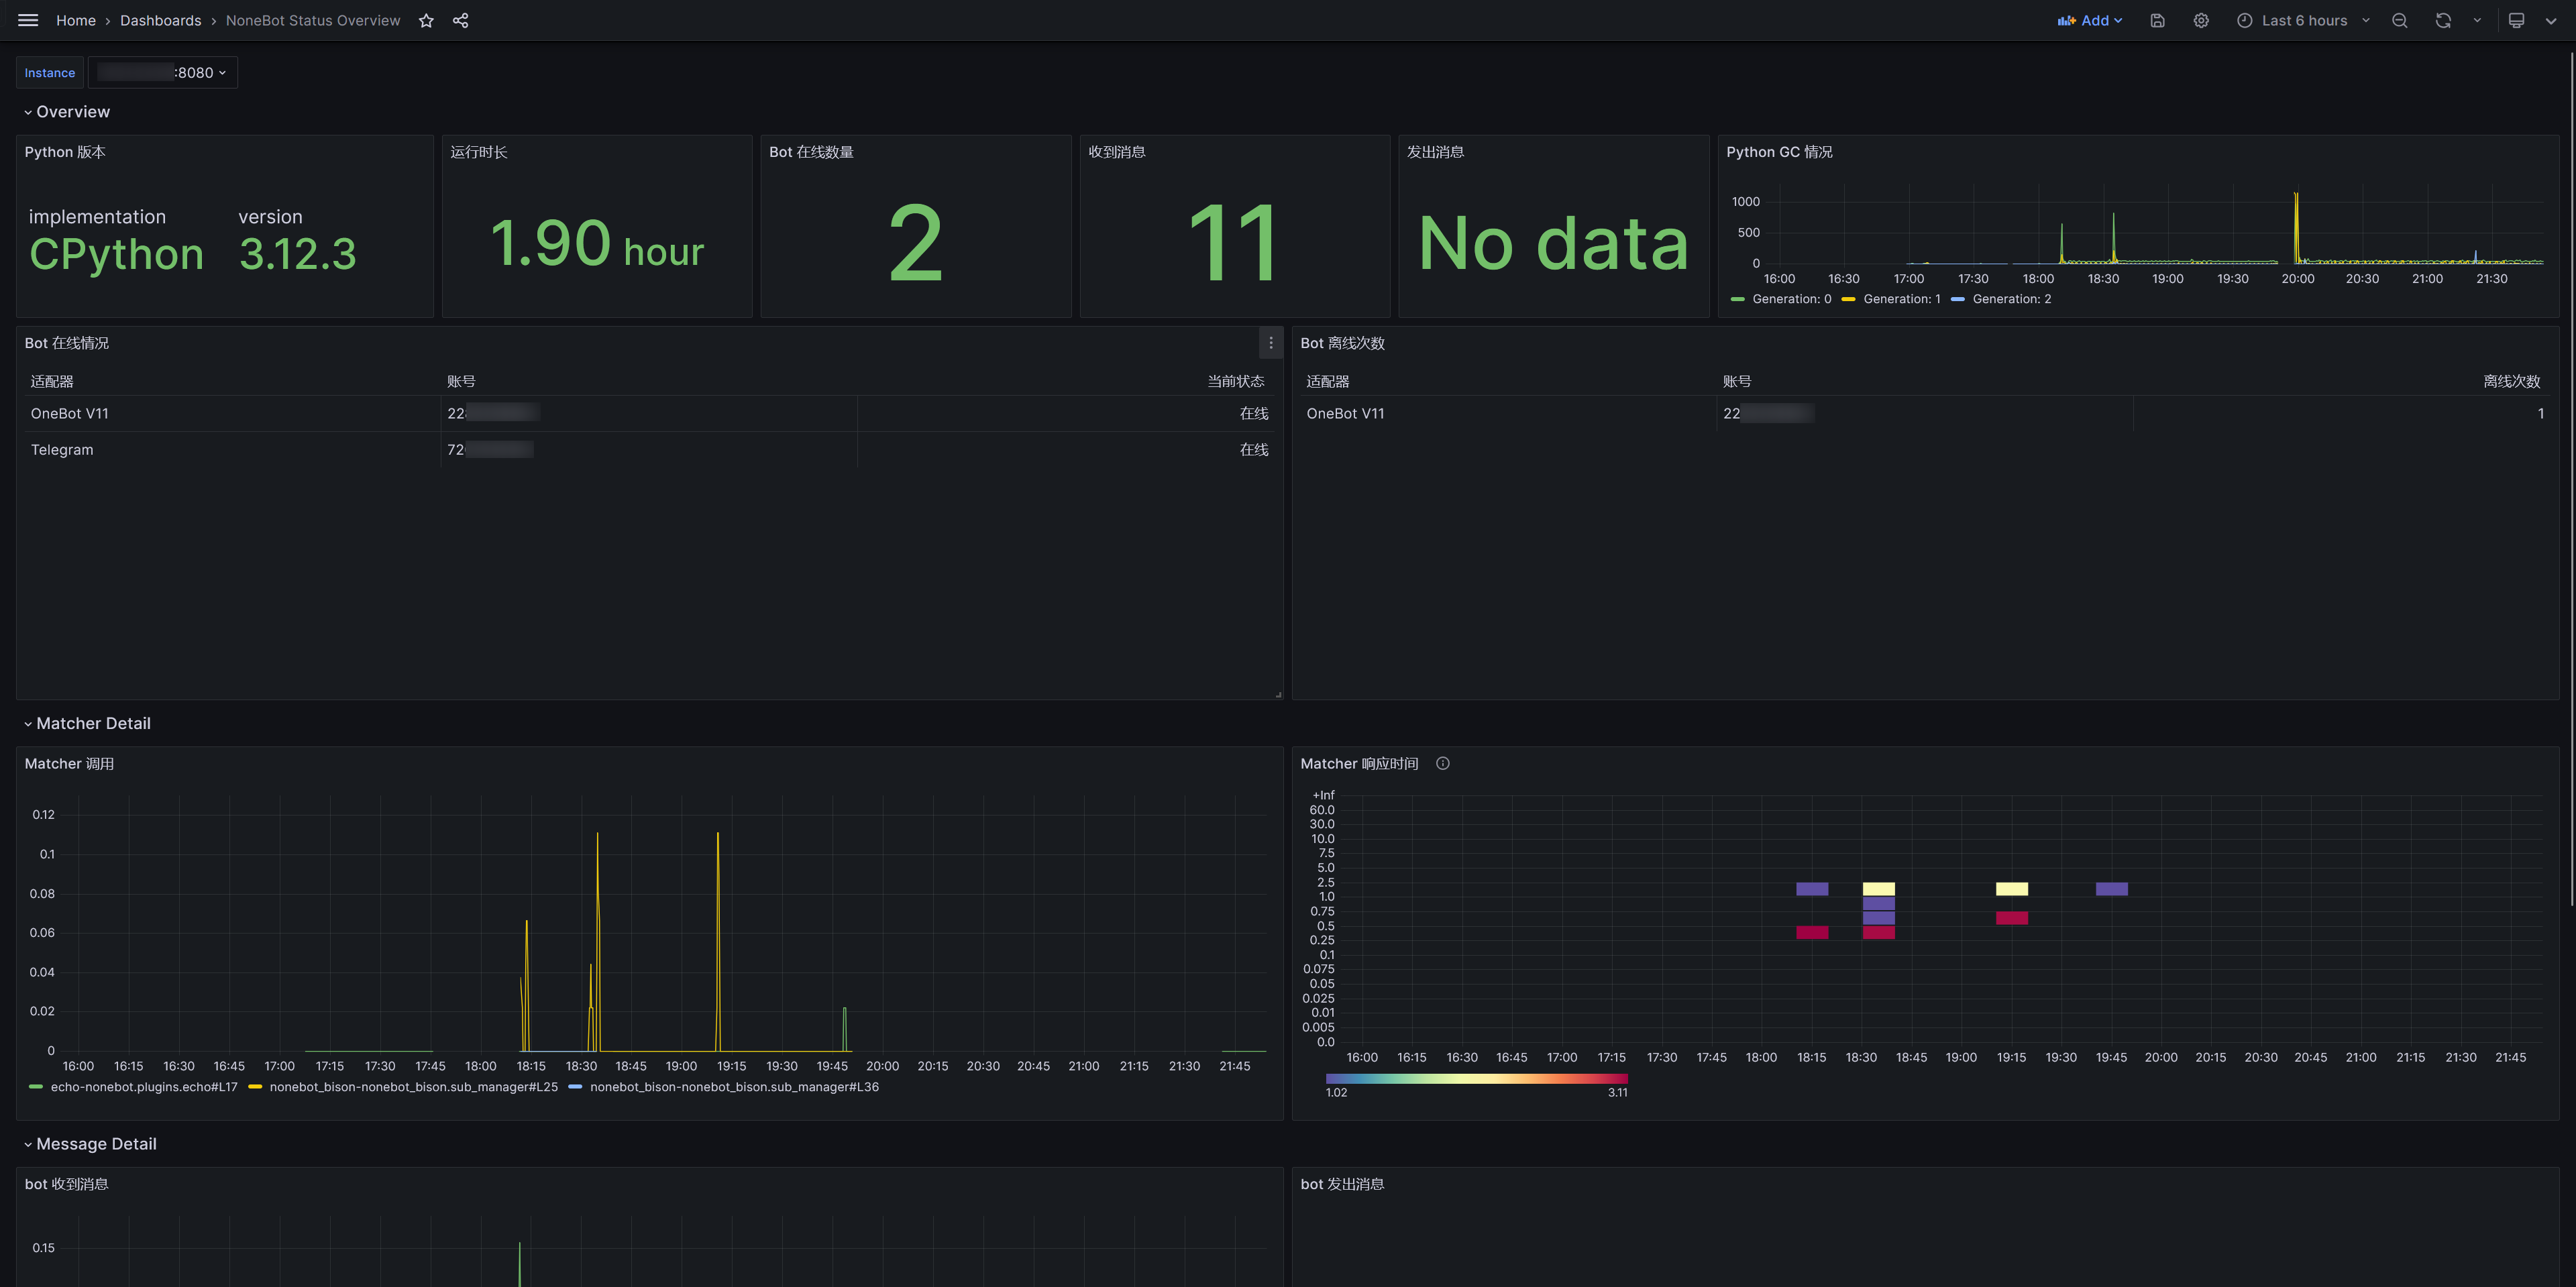Refresh the dashboard now
2576x1287 pixels.
click(x=2443, y=20)
